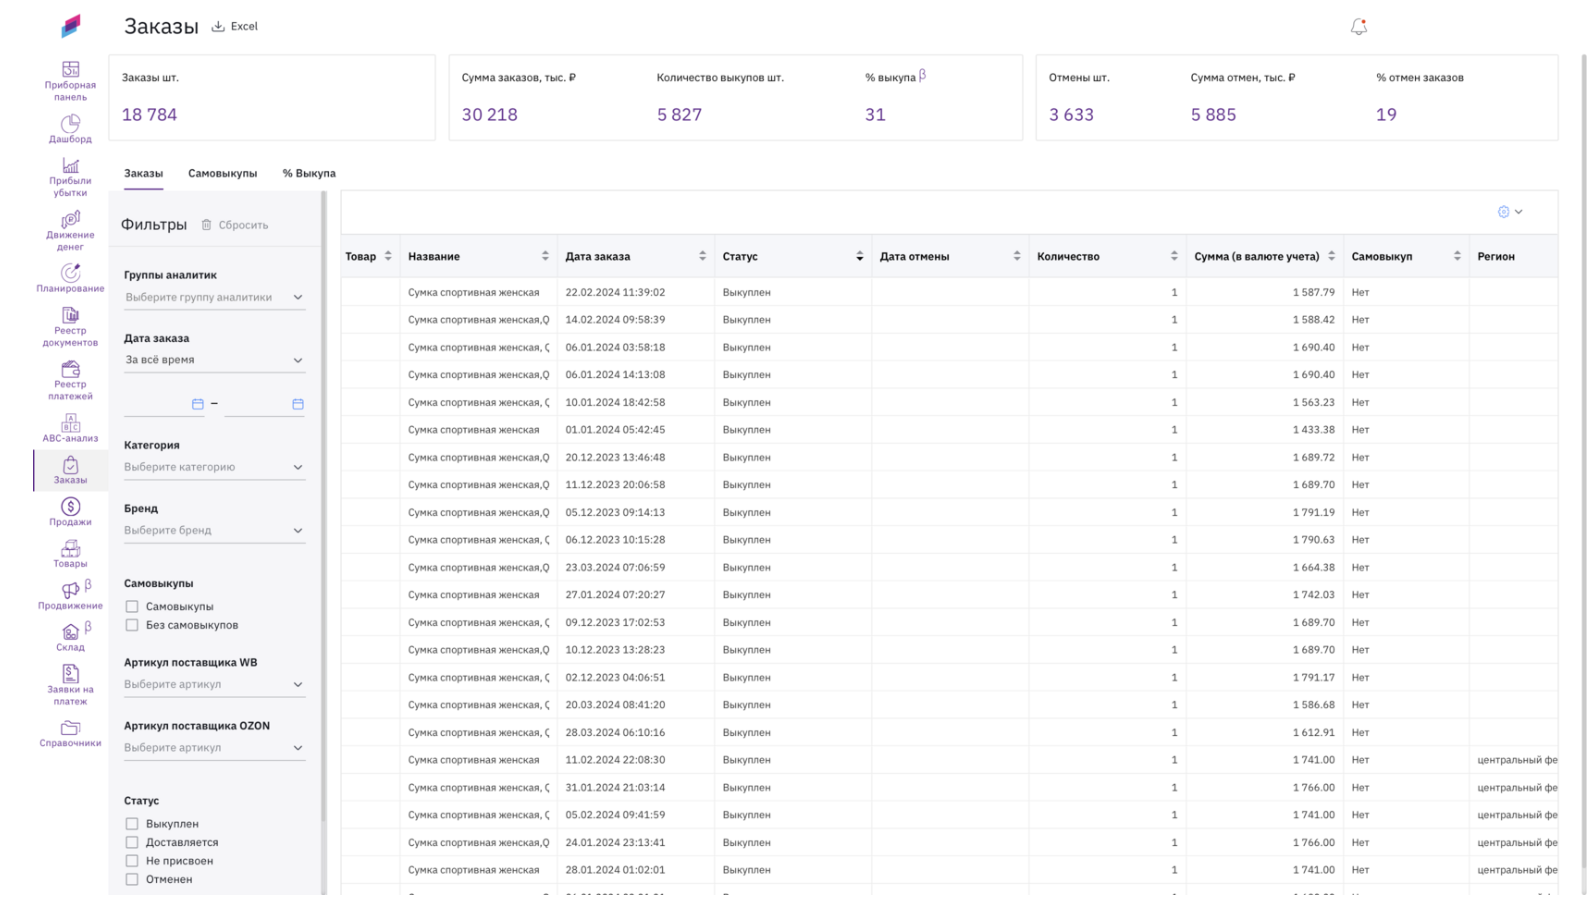Click Сбросить to reset filters
This screenshot has height=910, width=1595.
(x=235, y=225)
